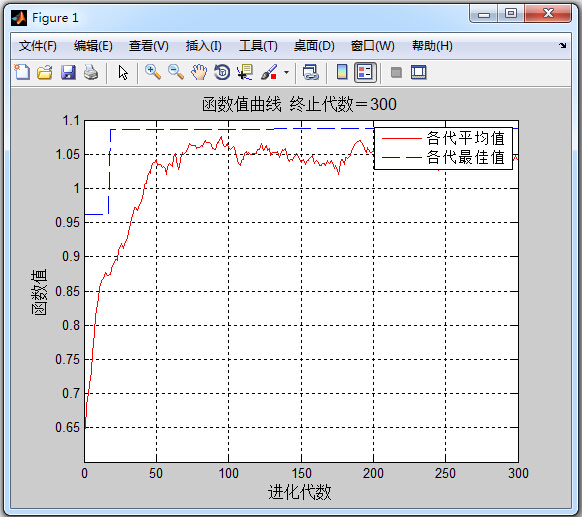Viewport: 582px width, 517px height.
Task: Toggle the Brush data tool
Action: 269,72
